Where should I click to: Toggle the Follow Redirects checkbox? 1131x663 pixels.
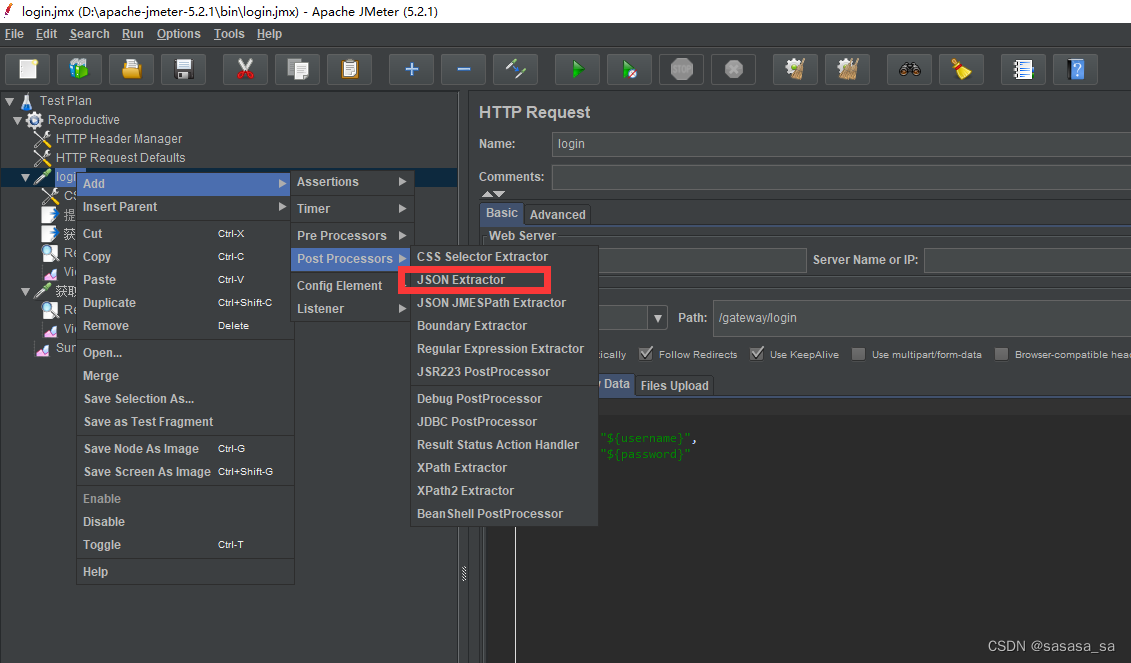coord(646,354)
